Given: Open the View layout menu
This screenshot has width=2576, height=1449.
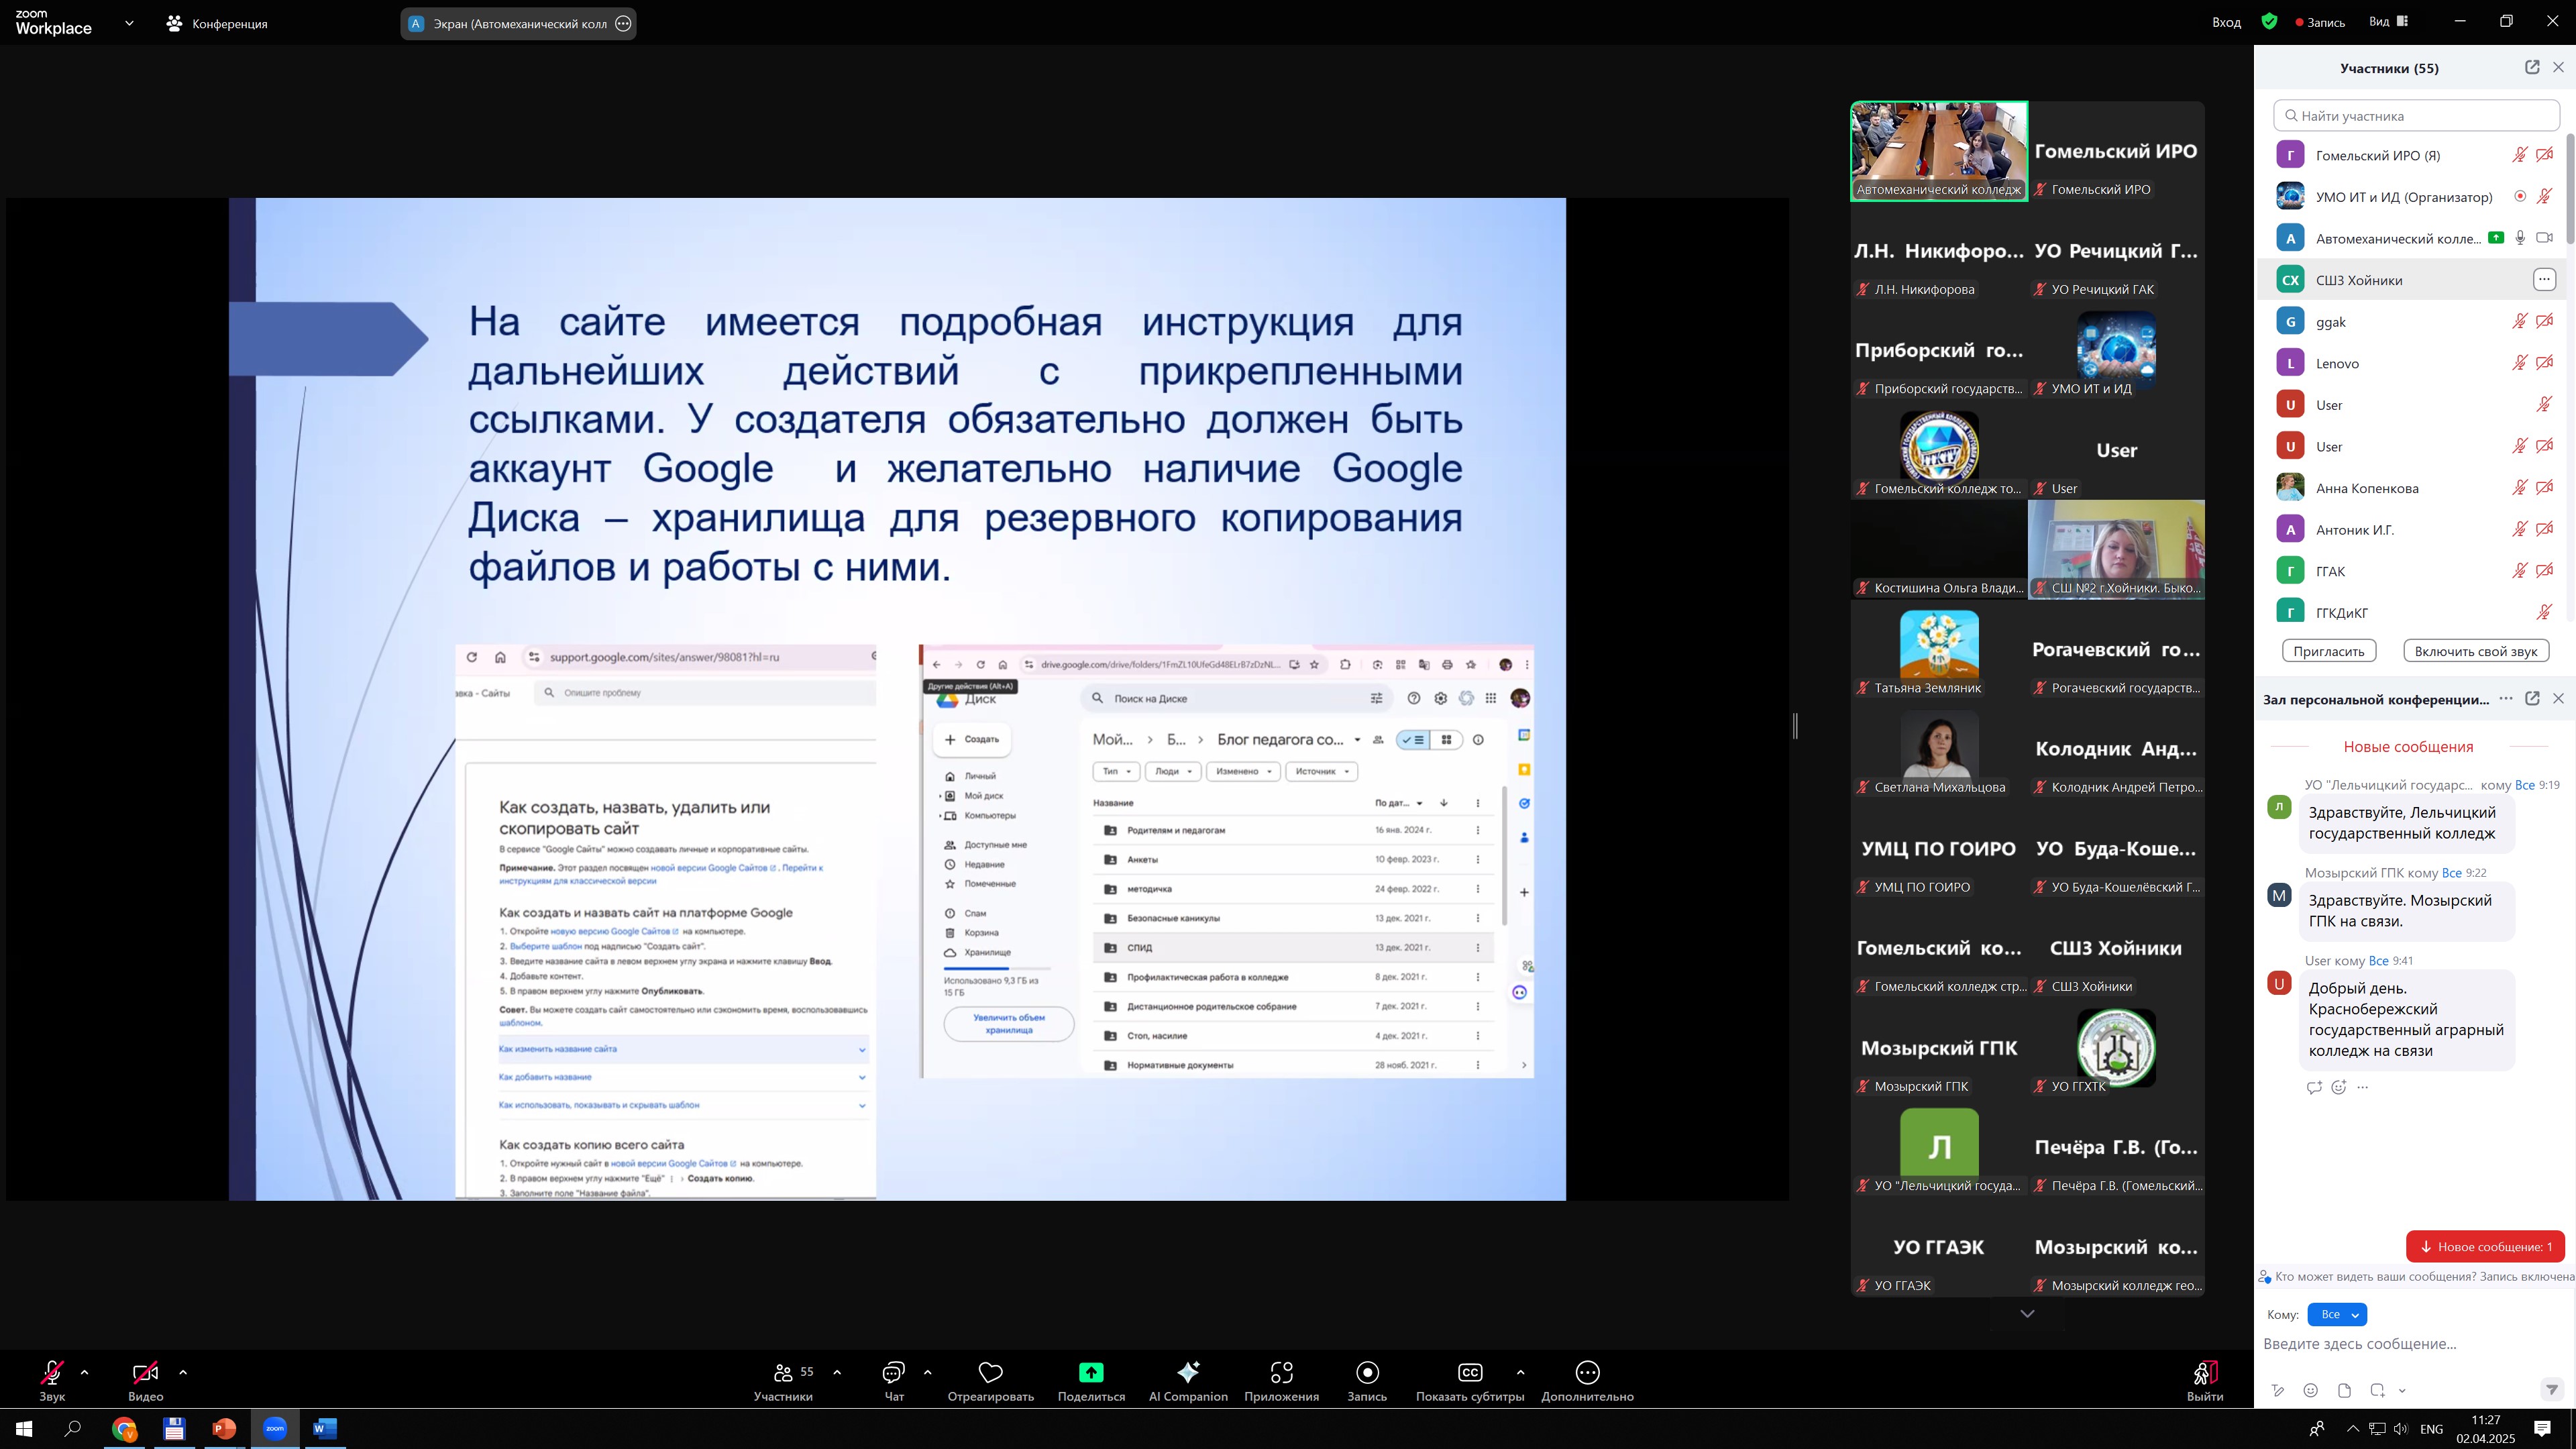Looking at the screenshot, I should pyautogui.click(x=2388, y=22).
